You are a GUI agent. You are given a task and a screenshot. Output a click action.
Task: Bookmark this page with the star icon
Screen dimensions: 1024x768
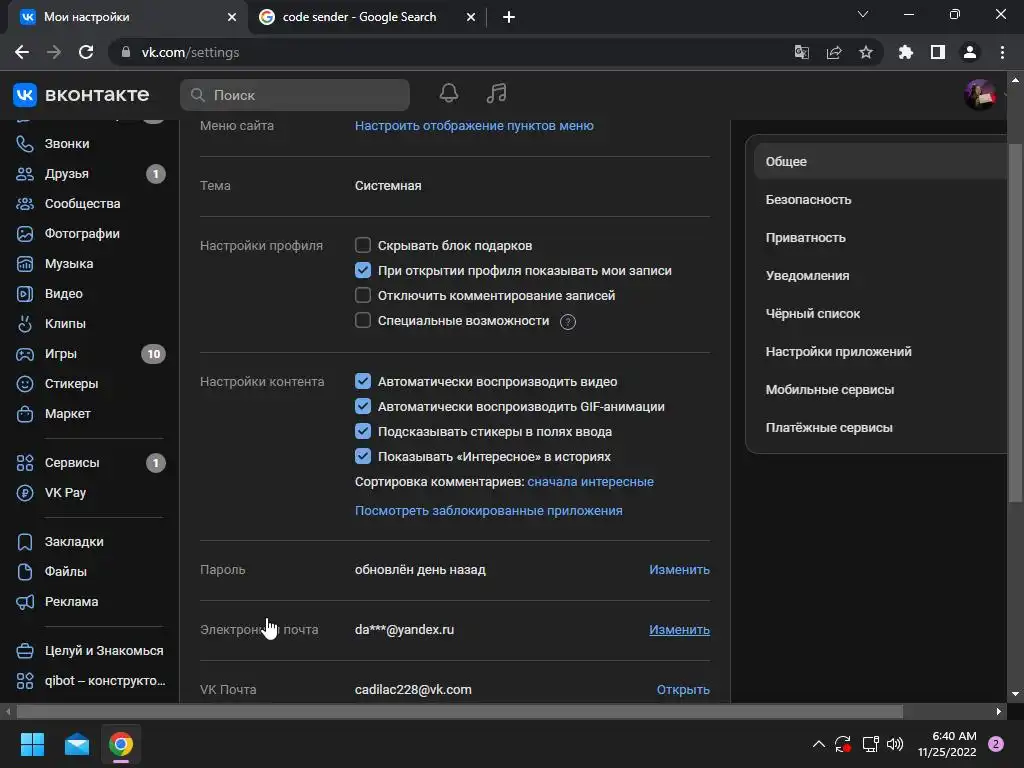[x=866, y=52]
